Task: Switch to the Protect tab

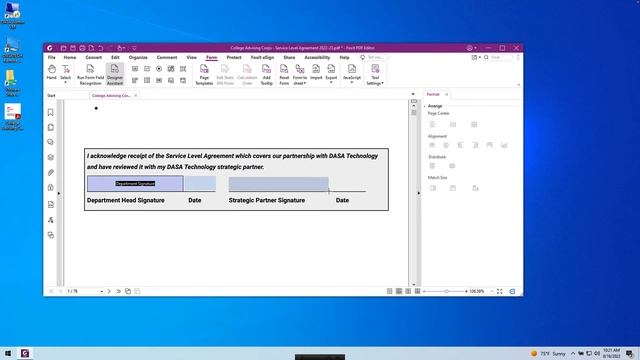Action: (x=234, y=58)
